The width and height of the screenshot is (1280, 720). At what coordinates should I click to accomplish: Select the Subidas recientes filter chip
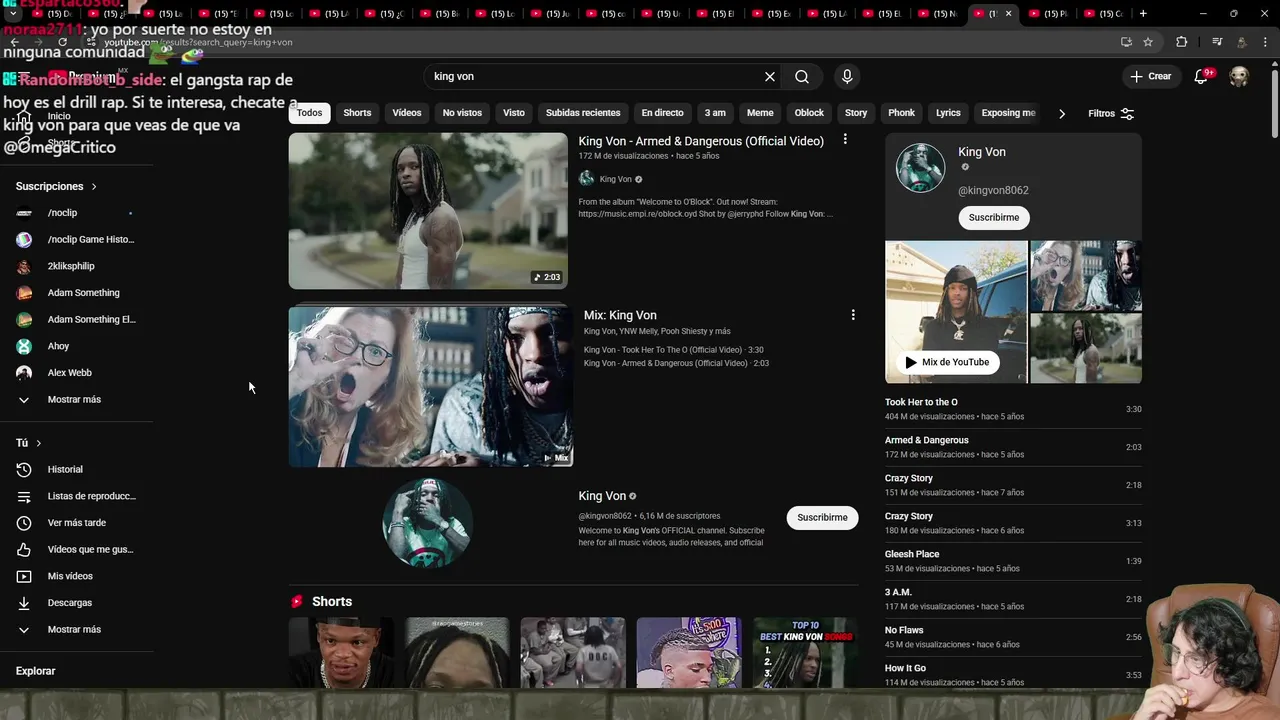(583, 113)
